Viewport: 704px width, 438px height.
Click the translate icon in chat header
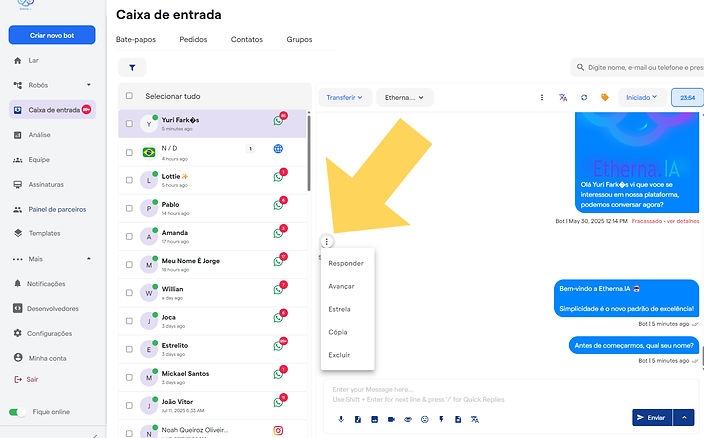click(x=563, y=97)
